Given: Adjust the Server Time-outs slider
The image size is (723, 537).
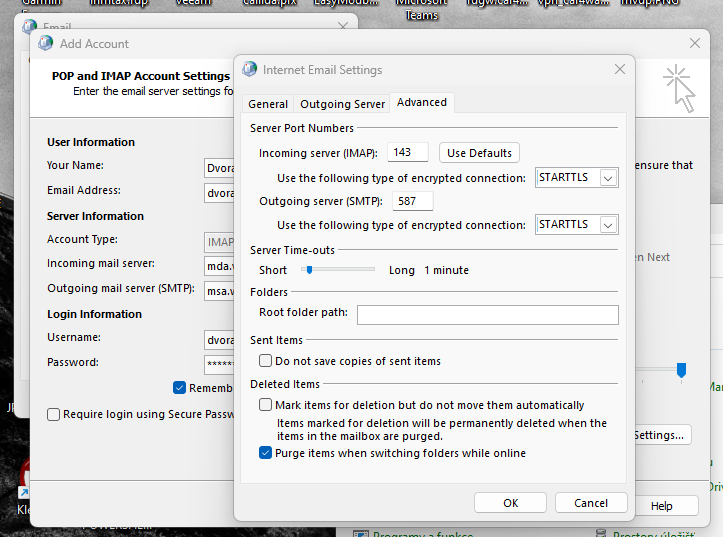Looking at the screenshot, I should pyautogui.click(x=309, y=270).
